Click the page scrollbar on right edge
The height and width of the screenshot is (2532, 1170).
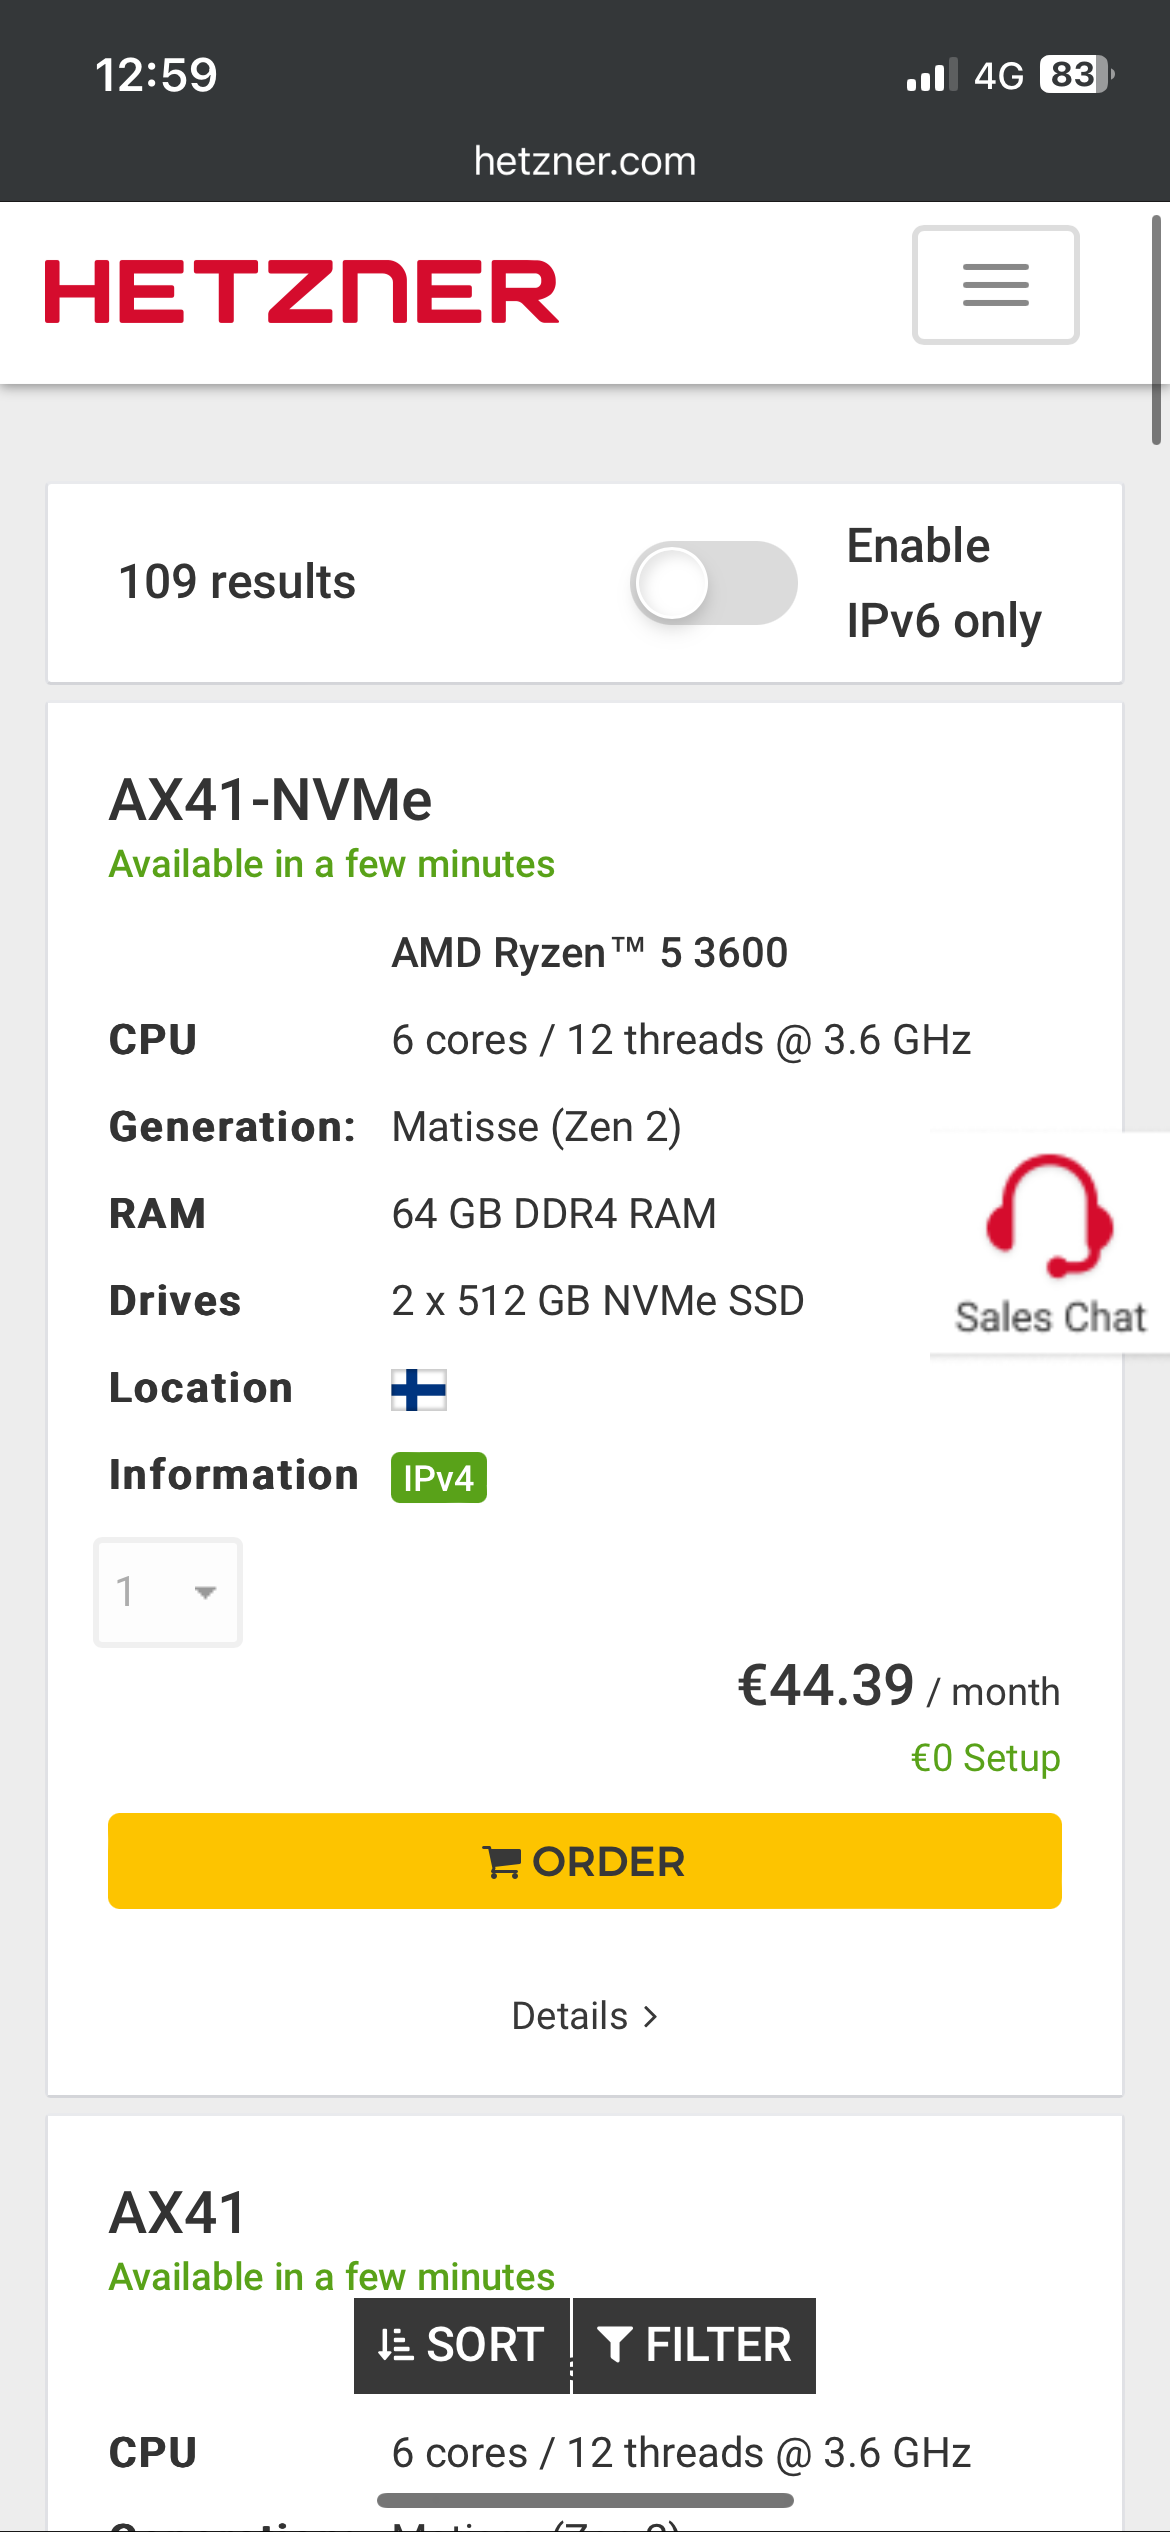[1156, 330]
